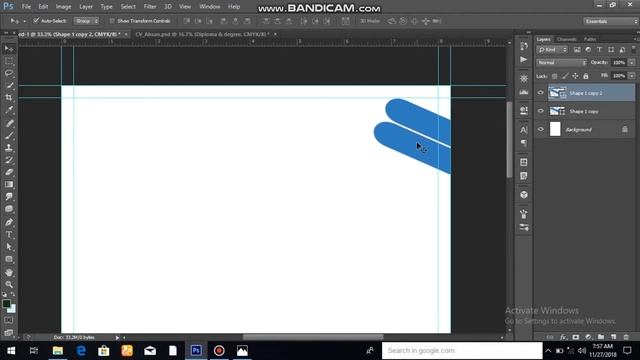Screen dimensions: 640x360
Task: Open the Move tool preset picker arrow
Action: [24, 21]
